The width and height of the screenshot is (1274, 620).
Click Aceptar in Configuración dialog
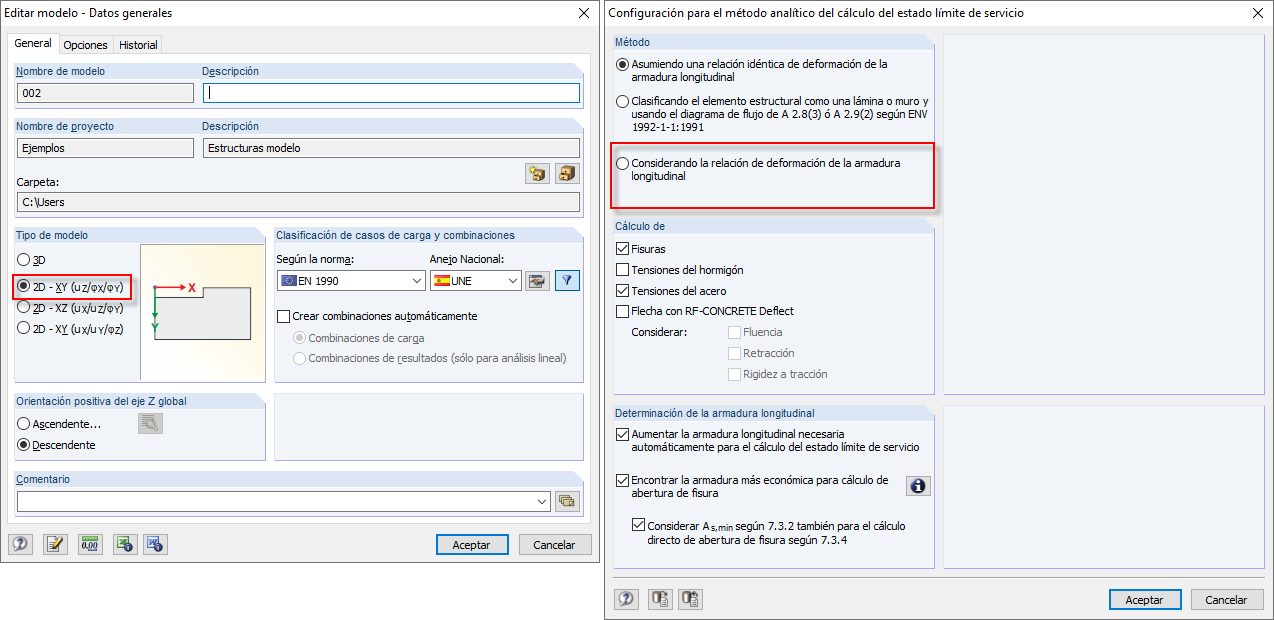[1145, 600]
